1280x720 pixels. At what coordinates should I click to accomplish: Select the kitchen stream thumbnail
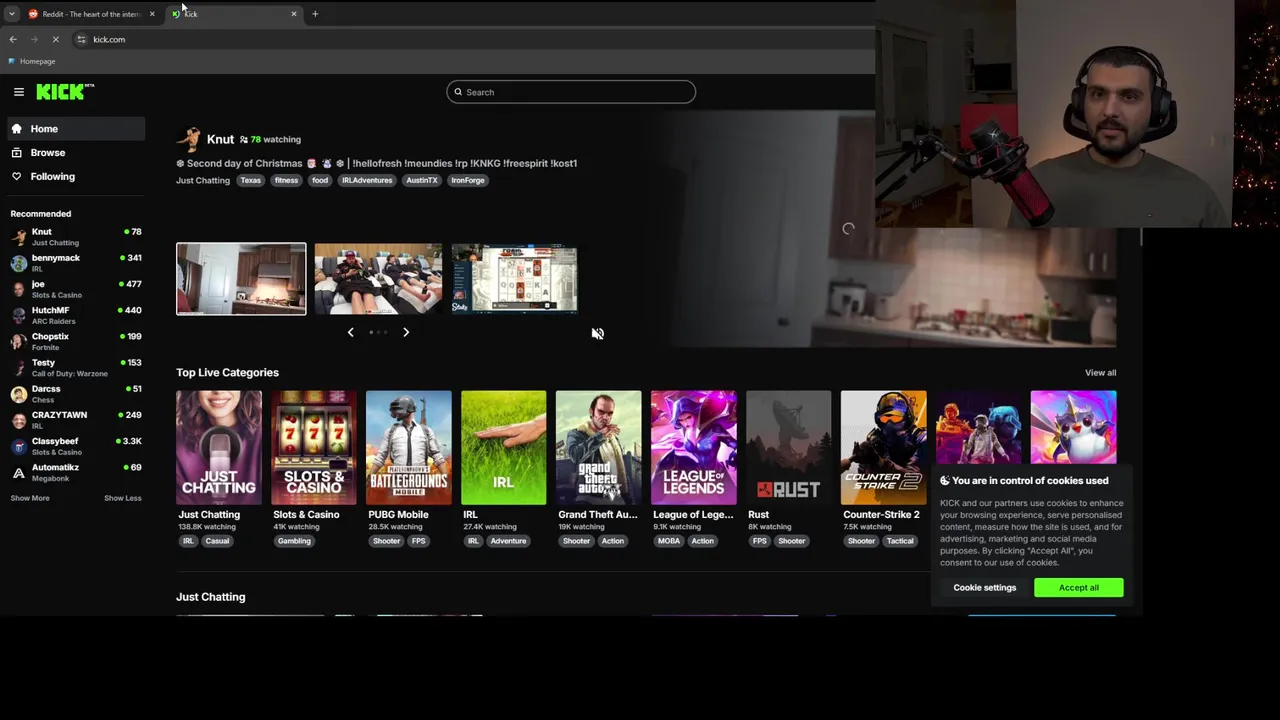point(241,279)
